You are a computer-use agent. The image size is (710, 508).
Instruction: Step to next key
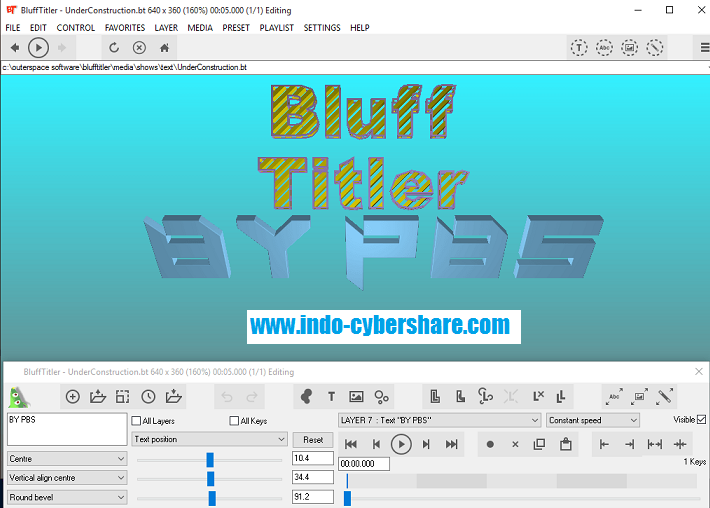[426, 444]
